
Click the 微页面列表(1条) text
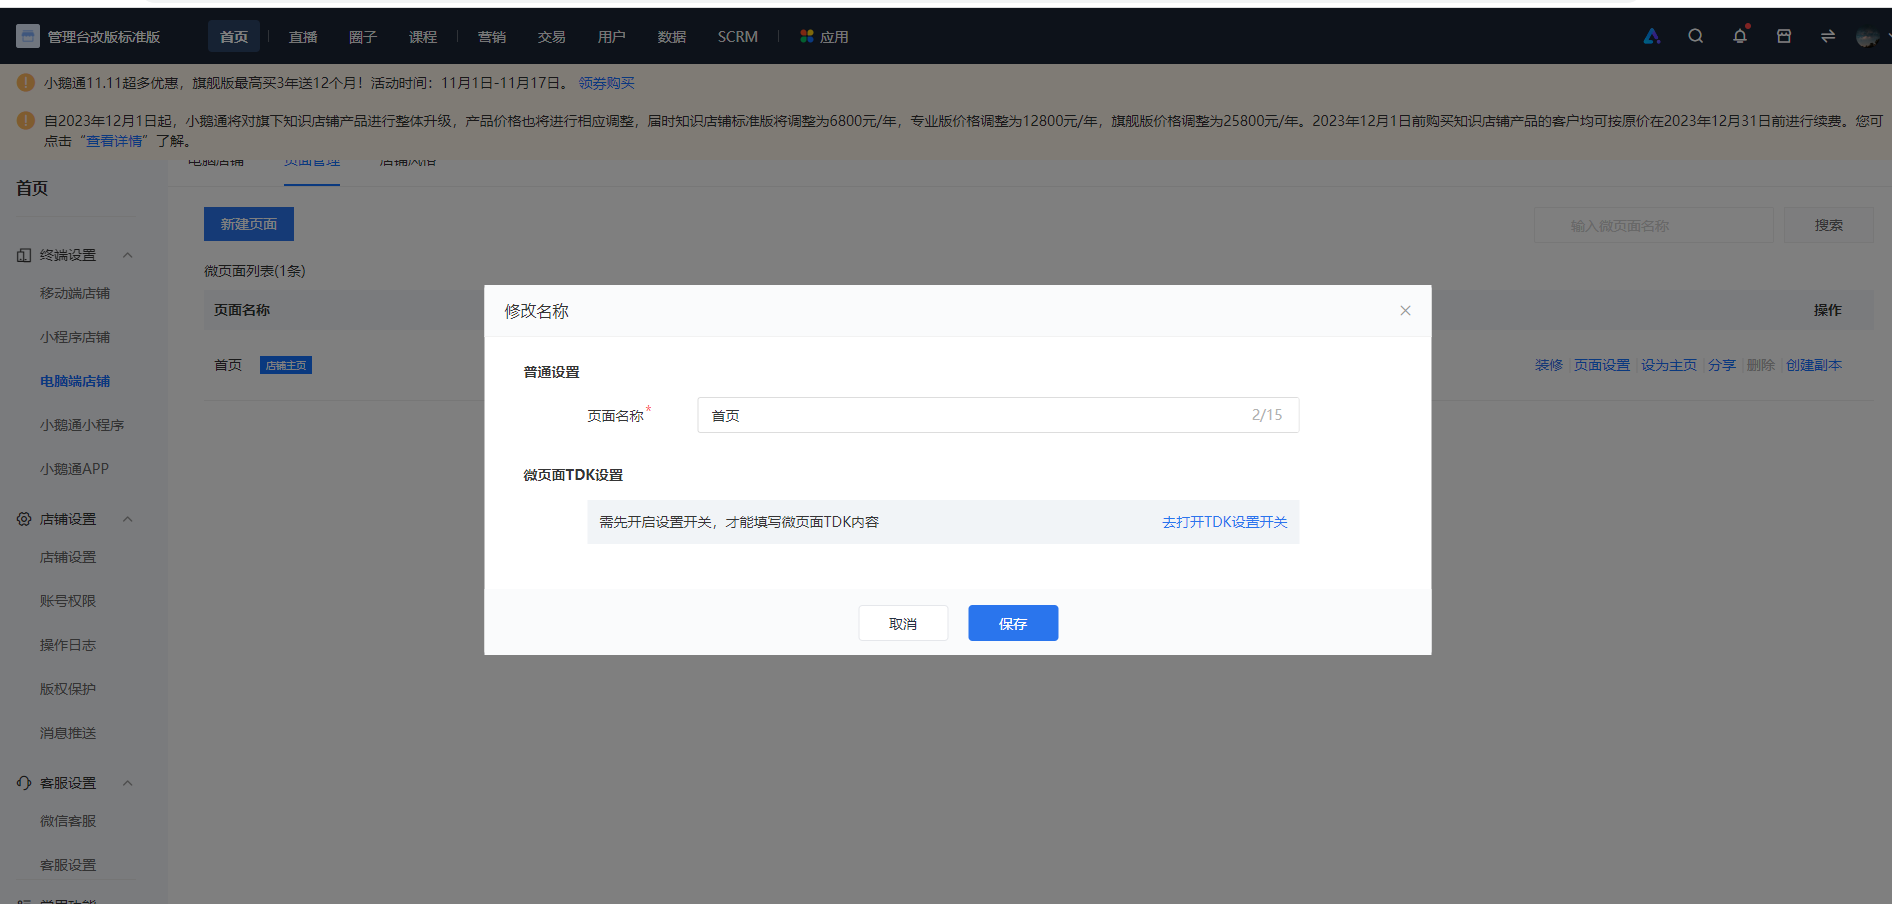tap(255, 271)
